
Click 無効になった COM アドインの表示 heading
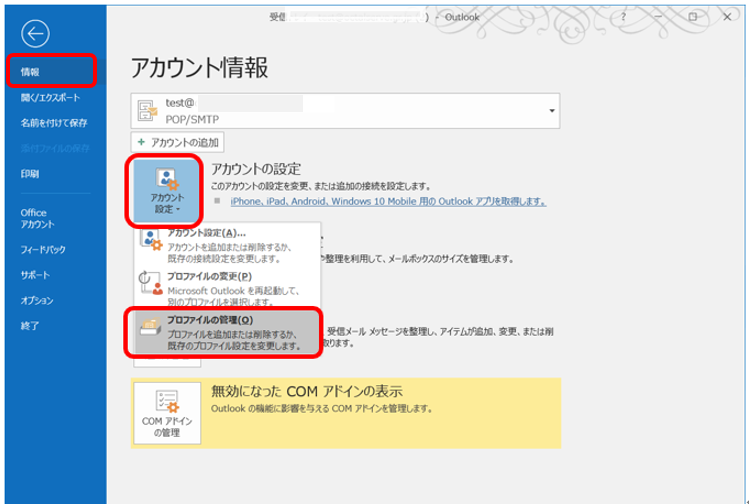307,391
